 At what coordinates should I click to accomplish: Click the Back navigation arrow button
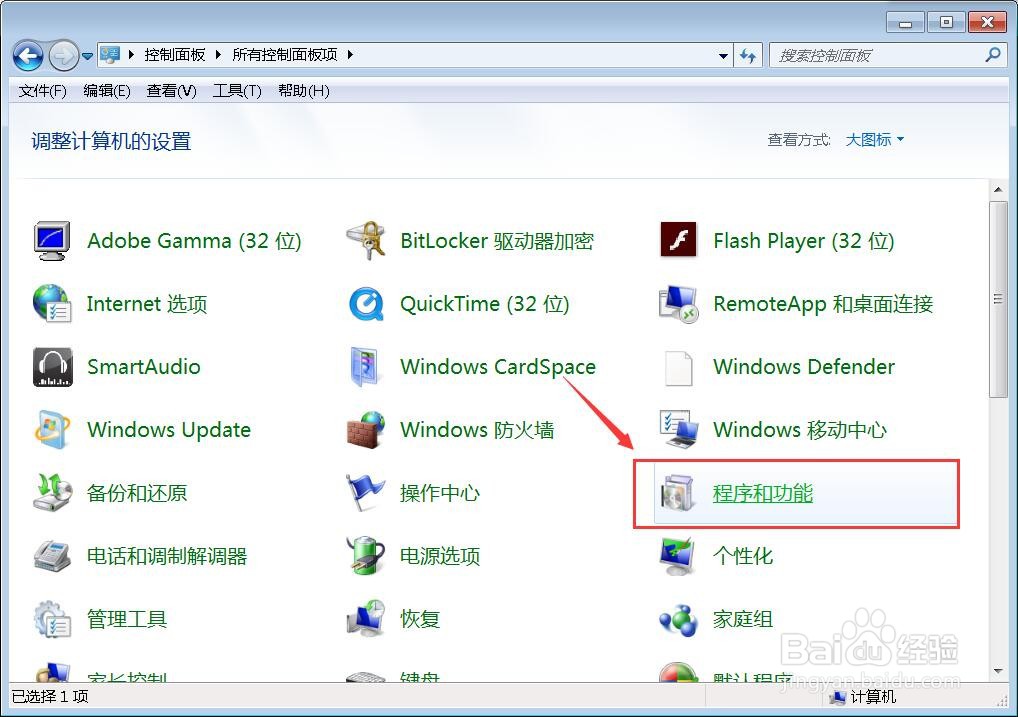(x=28, y=56)
